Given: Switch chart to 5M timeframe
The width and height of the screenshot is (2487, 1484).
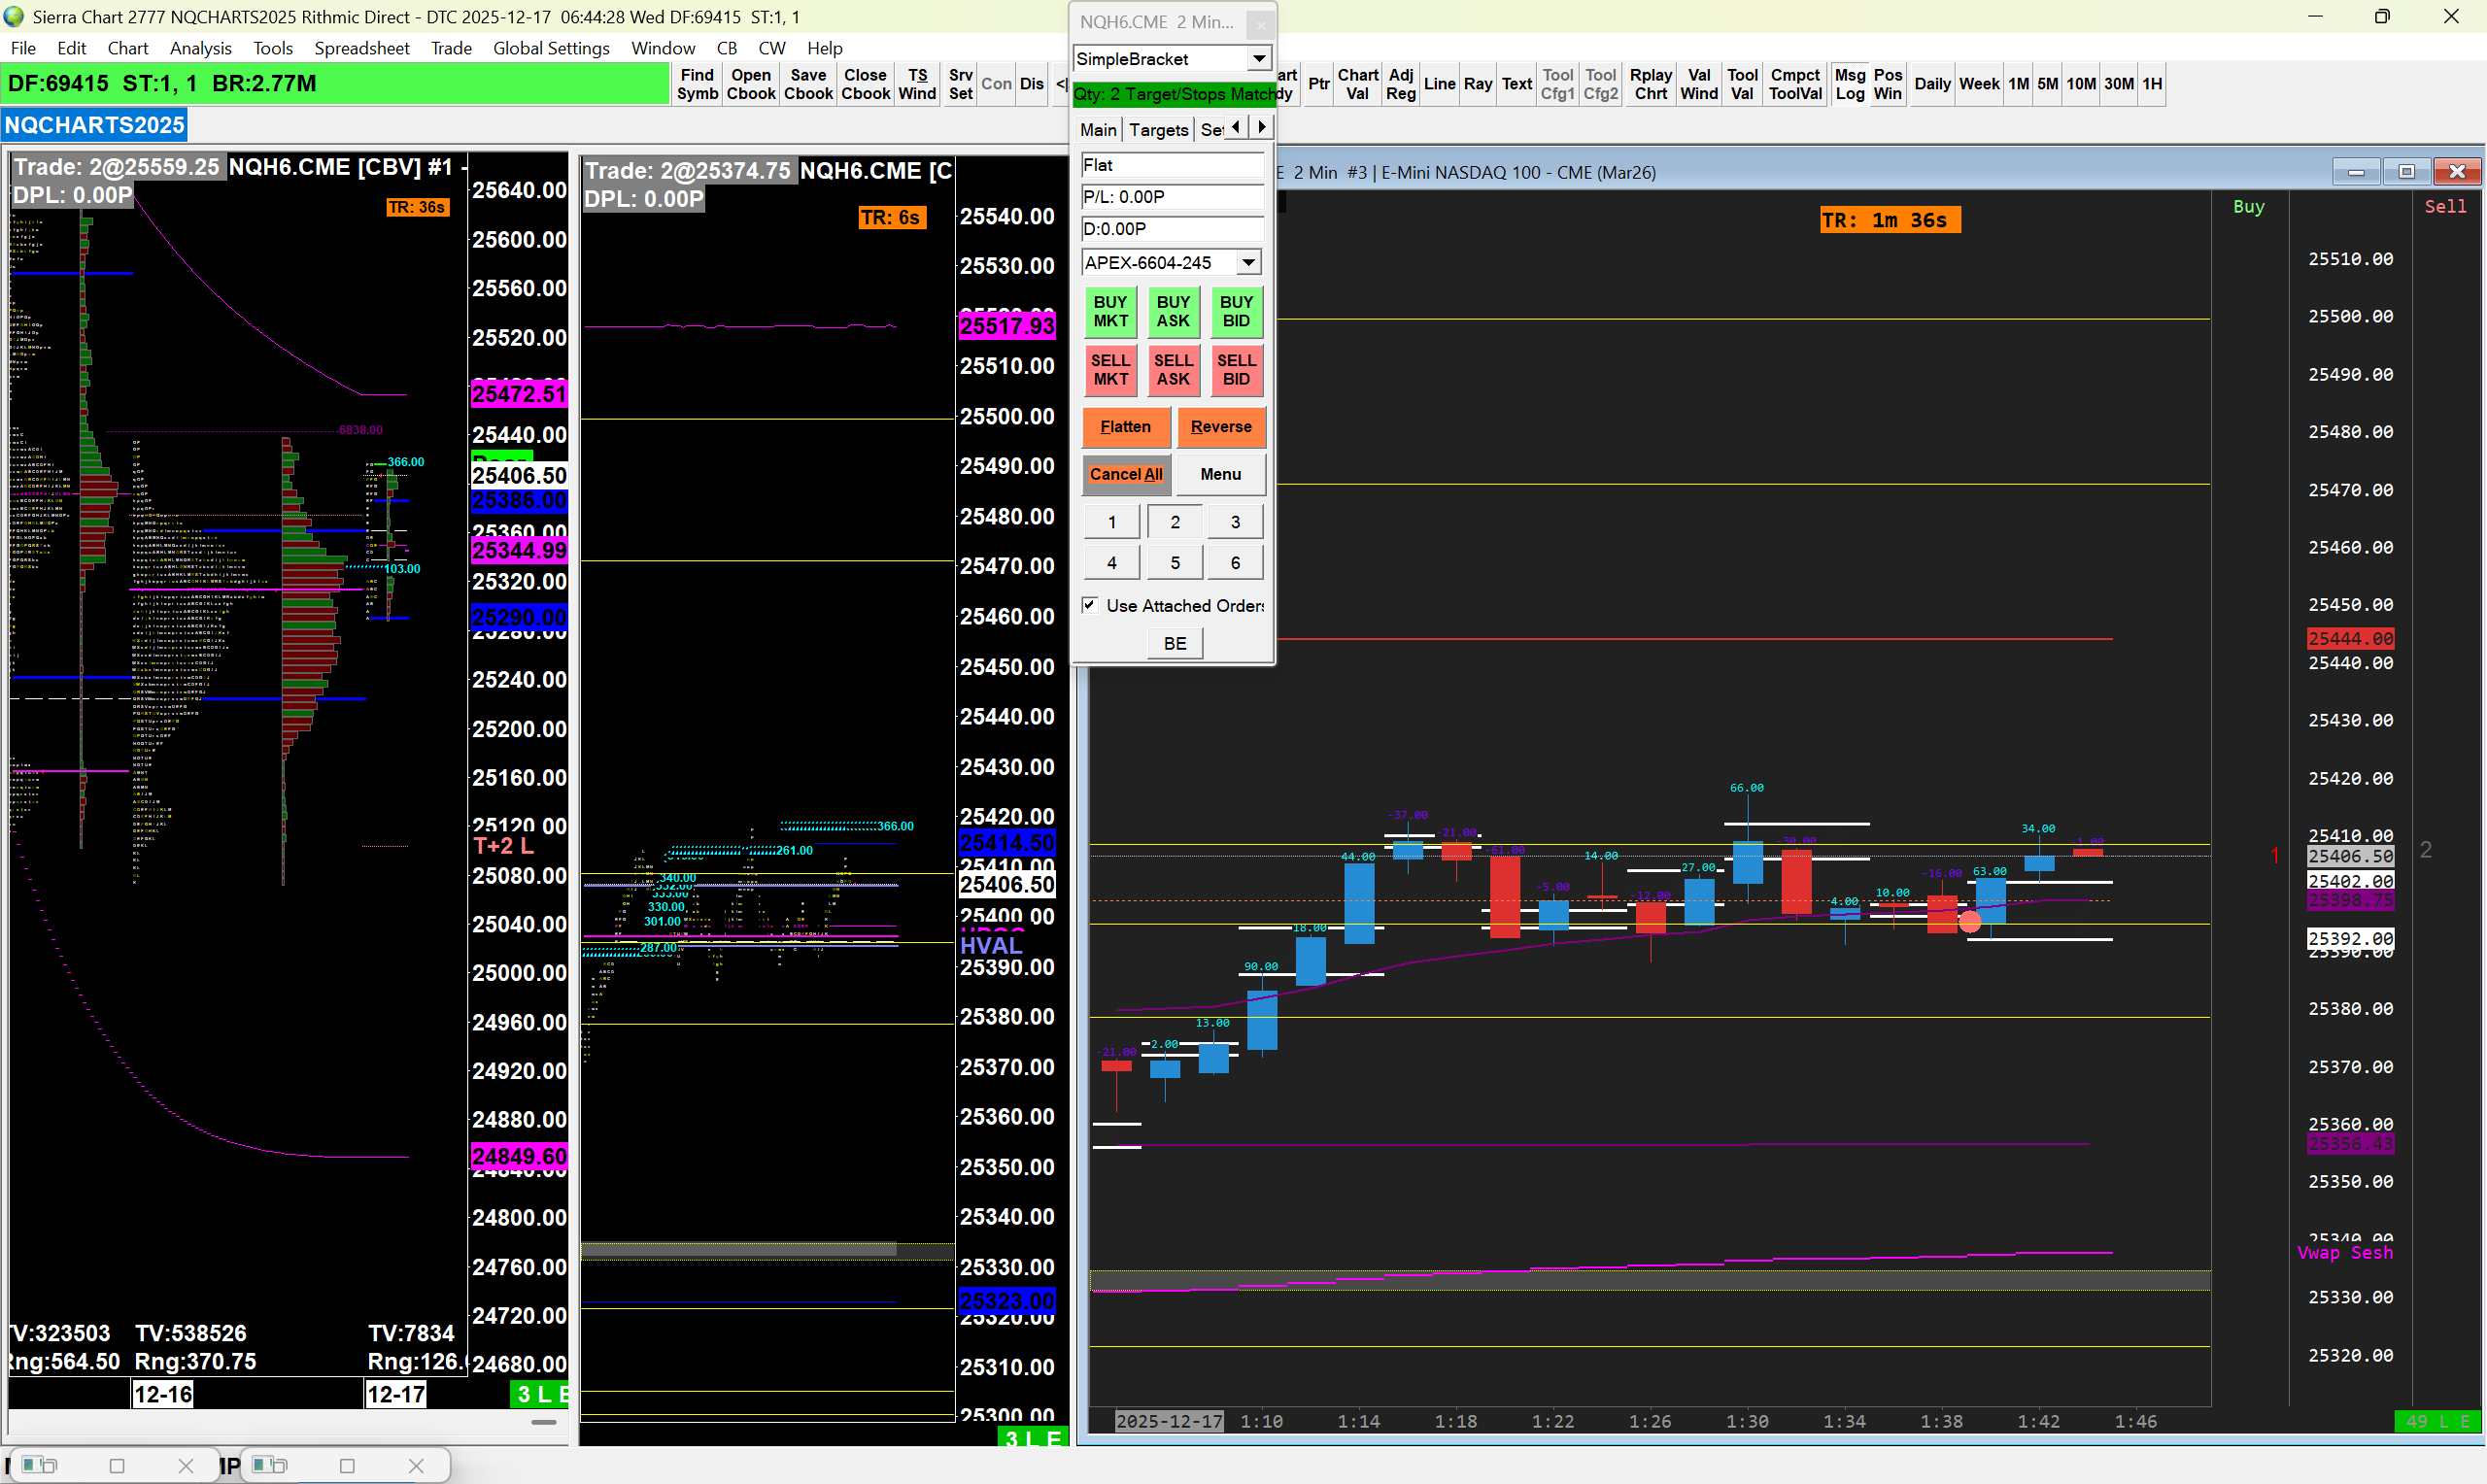Looking at the screenshot, I should [2047, 84].
